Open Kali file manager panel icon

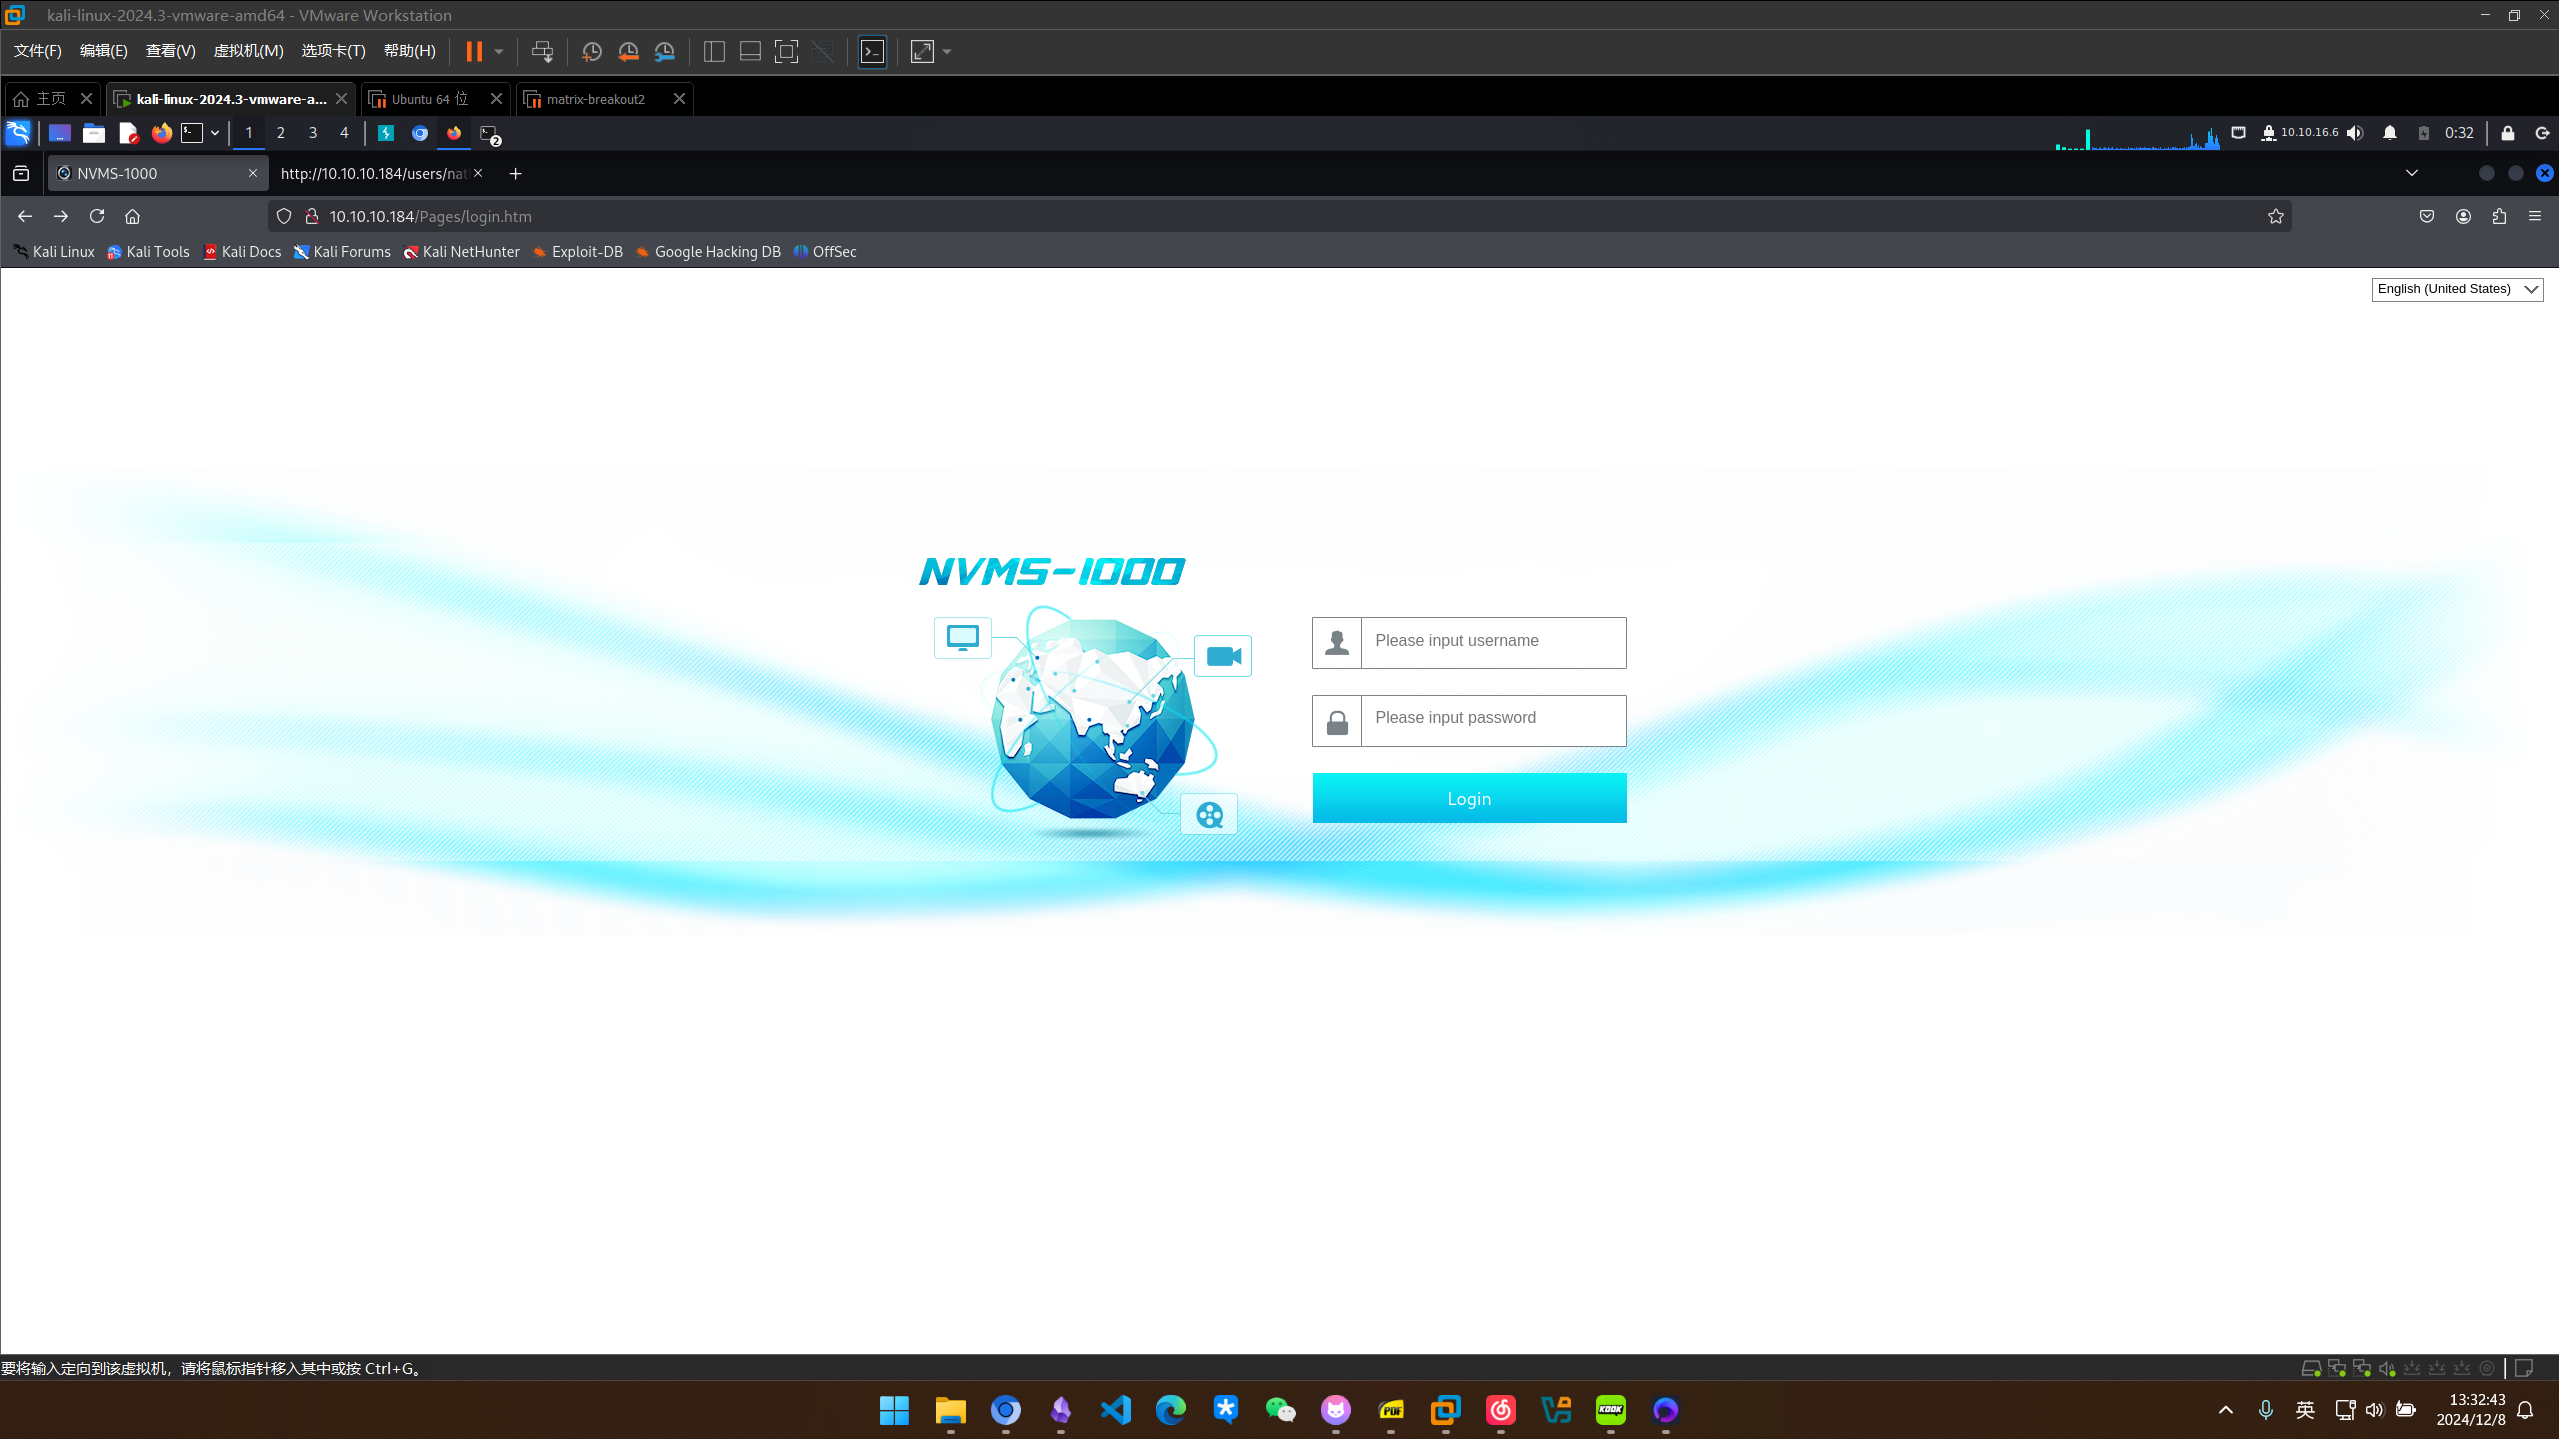(x=94, y=133)
